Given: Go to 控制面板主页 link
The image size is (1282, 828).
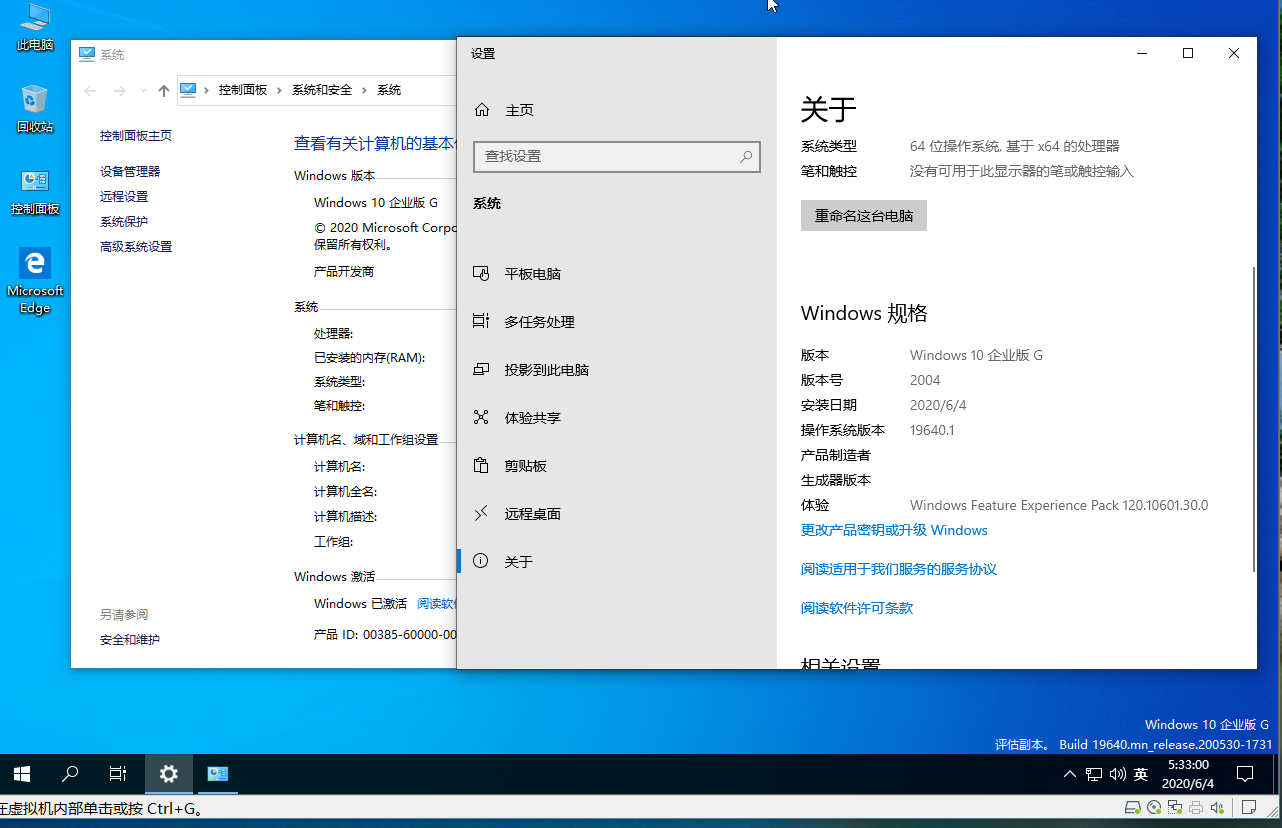Looking at the screenshot, I should click(136, 136).
